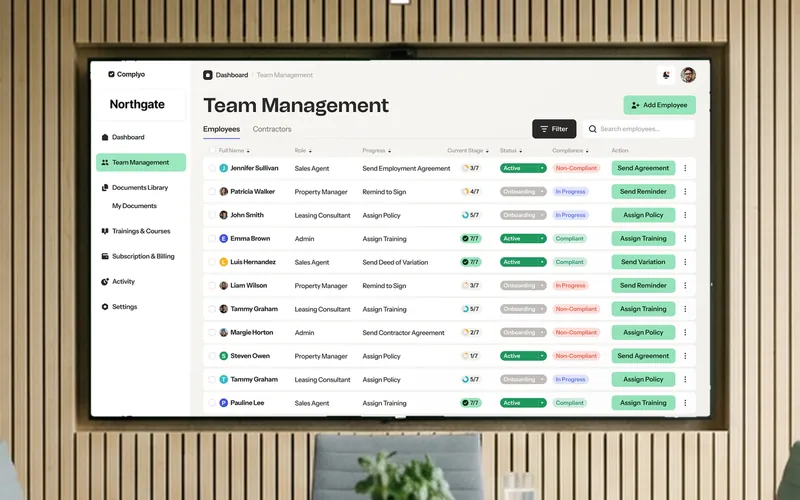Viewport: 800px width, 500px height.
Task: Click the Activity sidebar icon
Action: (x=105, y=282)
